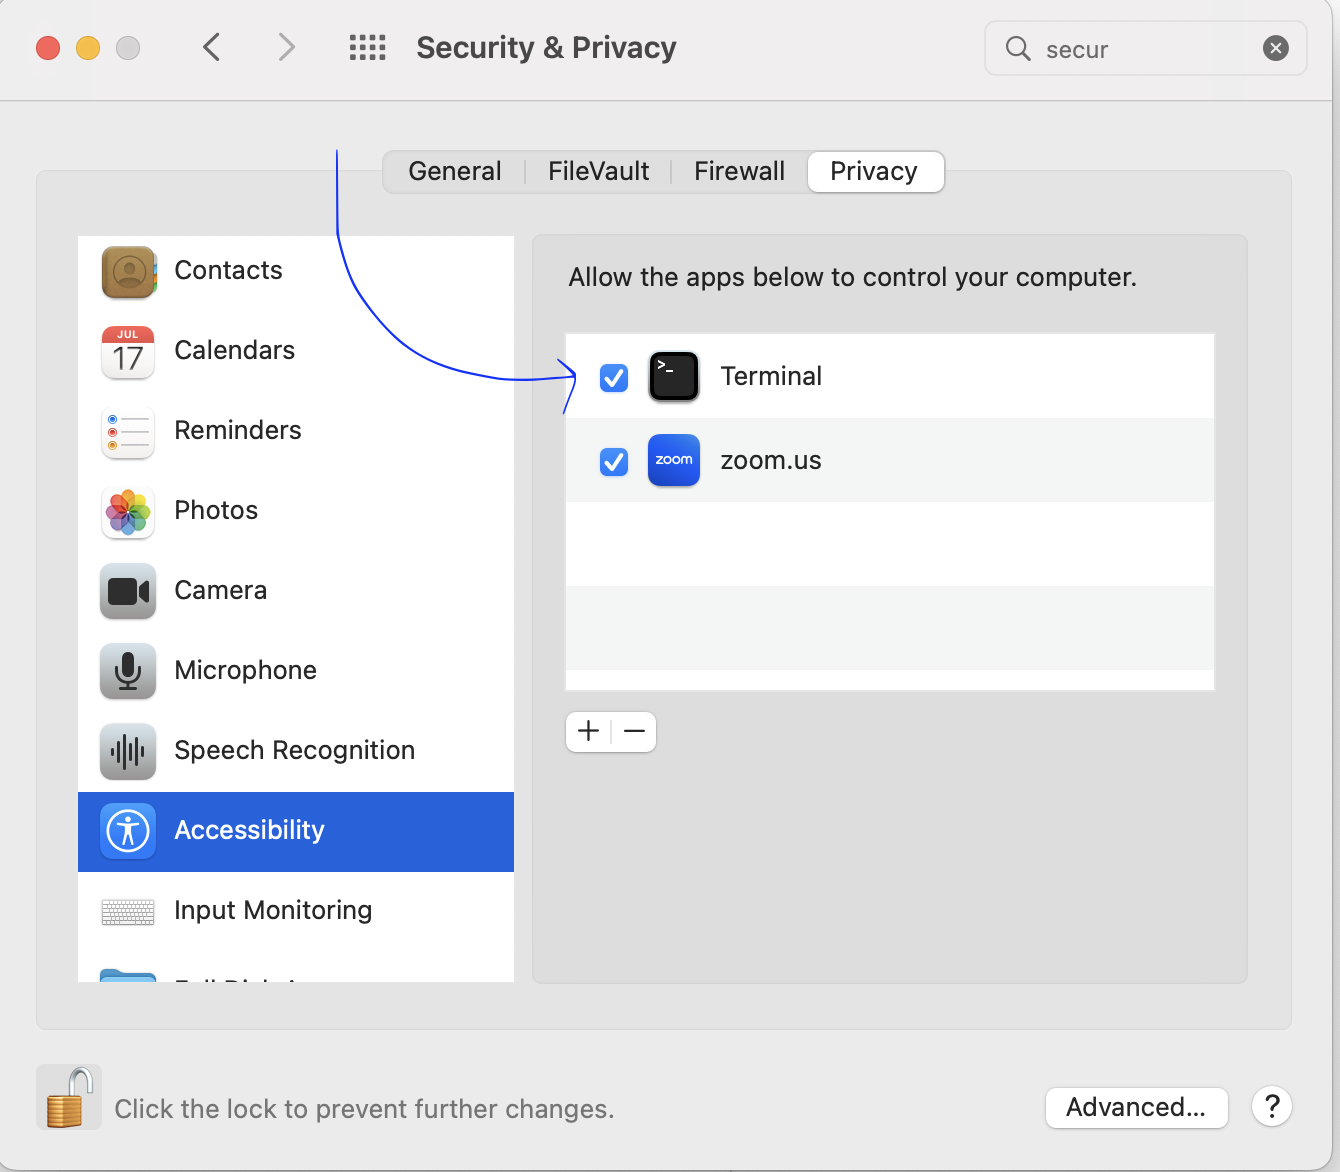Screen dimensions: 1340x1172
Task: Remove selected app with minus button
Action: click(634, 732)
